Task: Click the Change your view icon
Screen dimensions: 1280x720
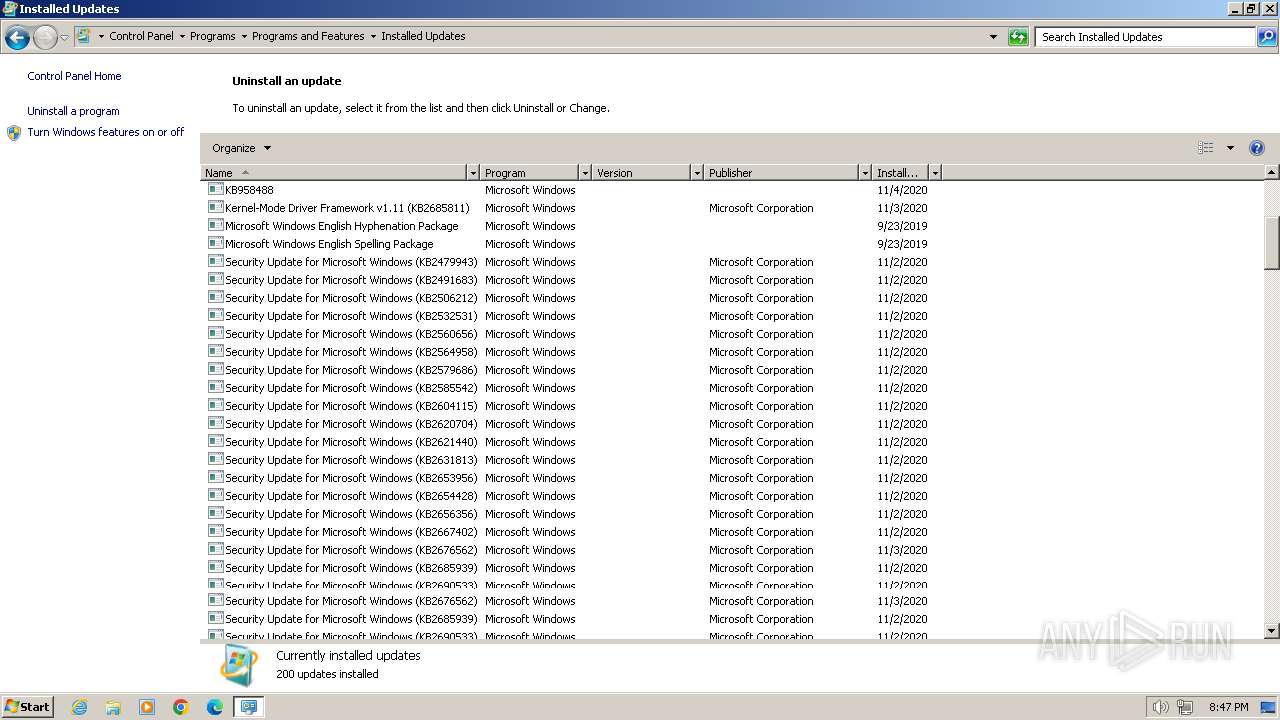Action: coord(1206,148)
